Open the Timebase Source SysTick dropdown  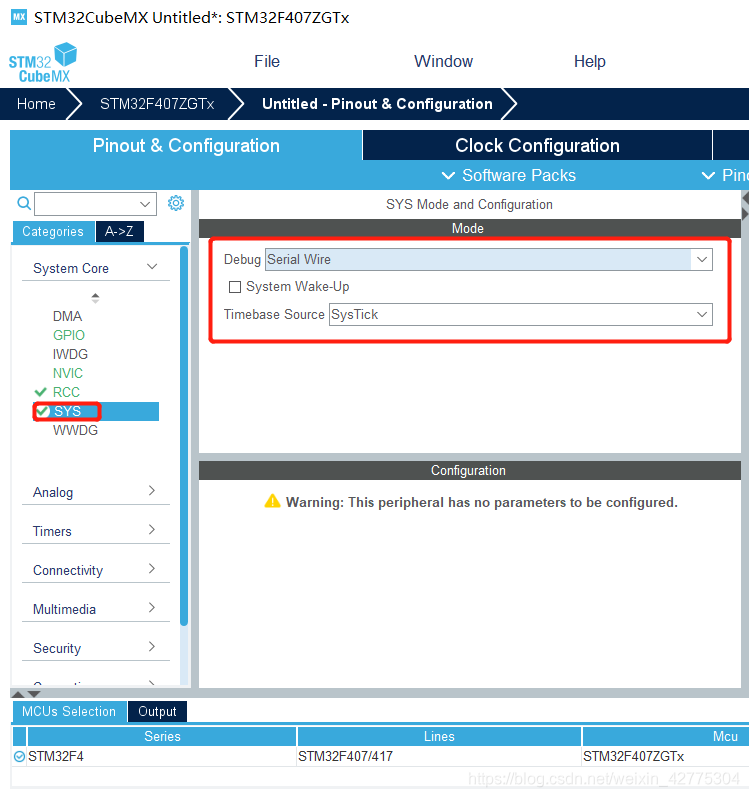702,315
